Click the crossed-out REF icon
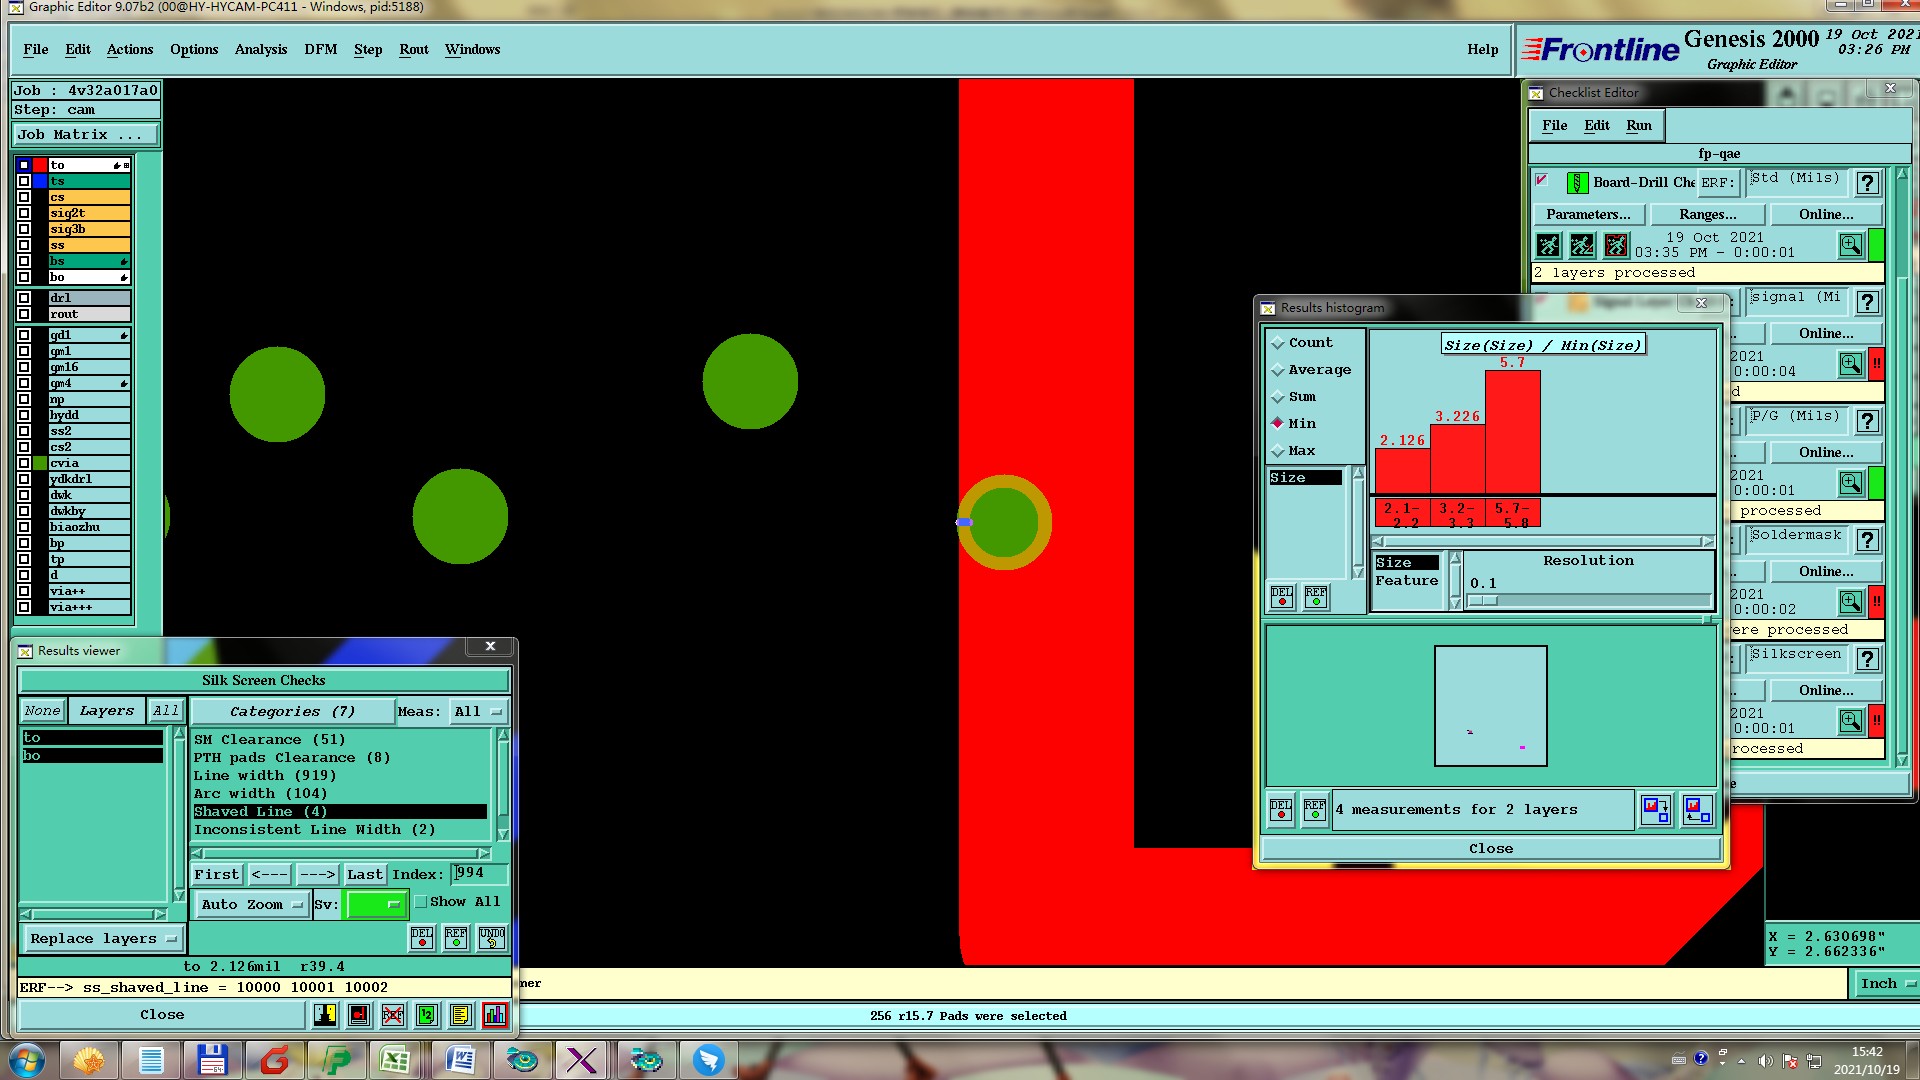Viewport: 1920px width, 1080px height. (392, 1015)
